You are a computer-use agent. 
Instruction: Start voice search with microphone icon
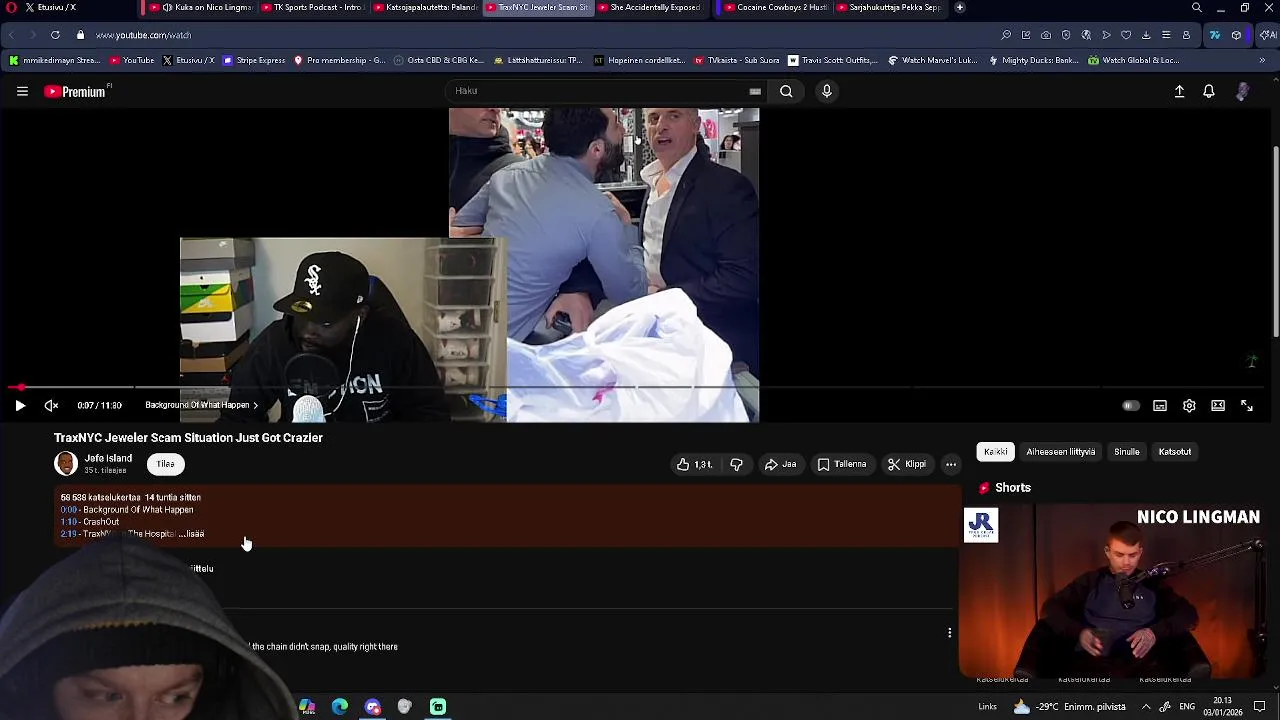click(x=826, y=91)
